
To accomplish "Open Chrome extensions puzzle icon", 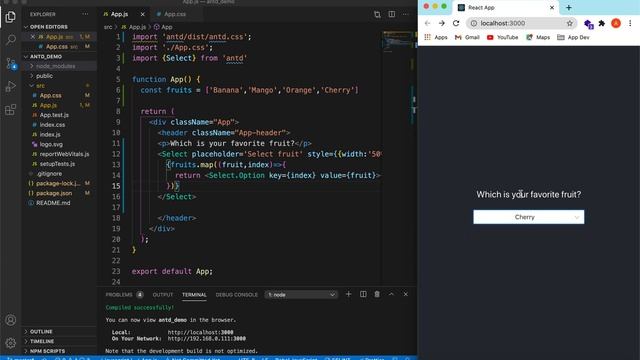I will pos(602,24).
